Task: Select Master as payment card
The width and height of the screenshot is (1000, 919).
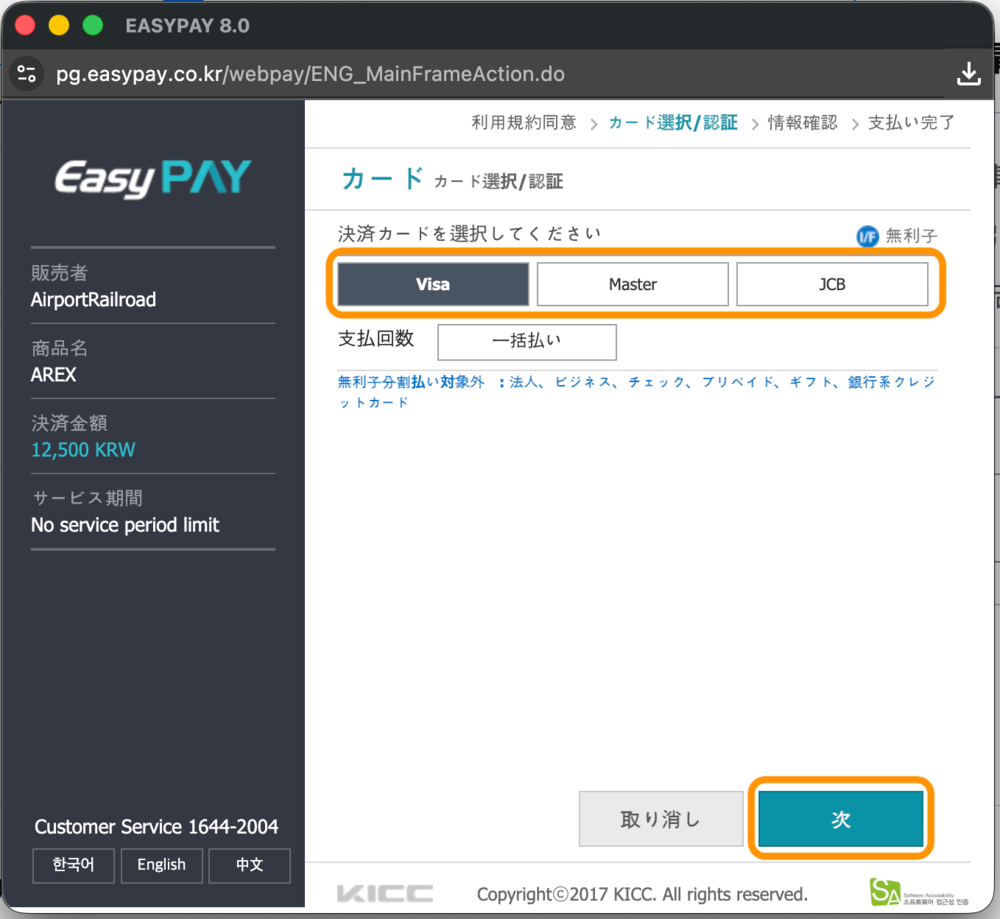Action: click(x=632, y=284)
